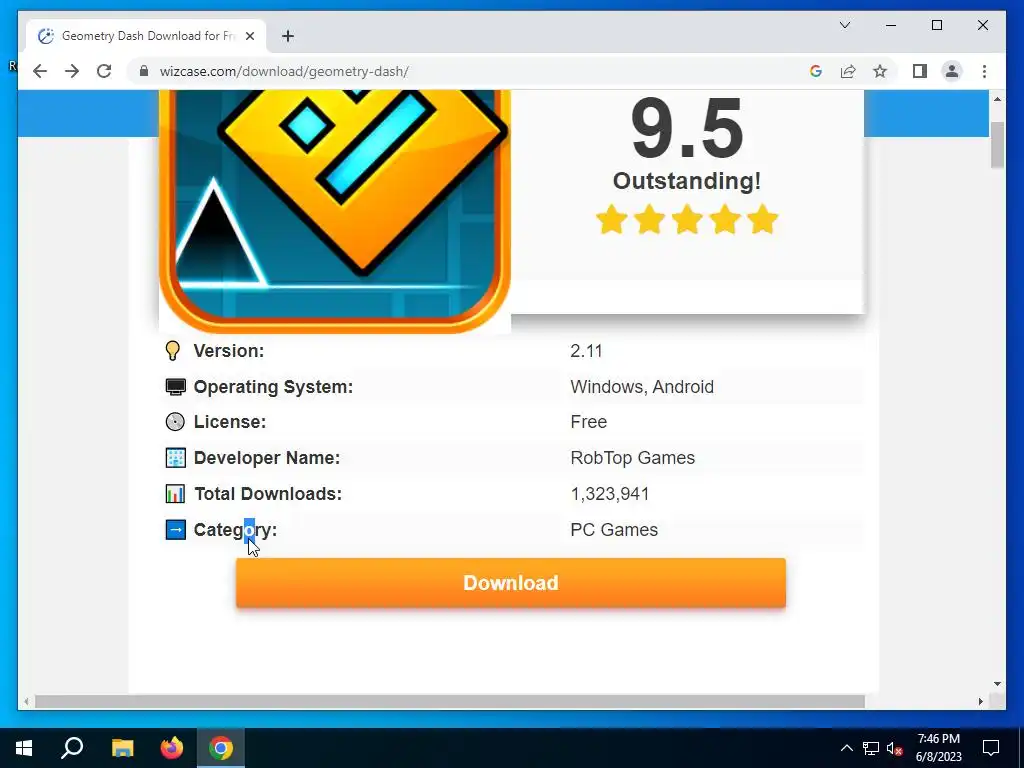The width and height of the screenshot is (1024, 768).
Task: Close the Geometry Dash tab
Action: (249, 36)
